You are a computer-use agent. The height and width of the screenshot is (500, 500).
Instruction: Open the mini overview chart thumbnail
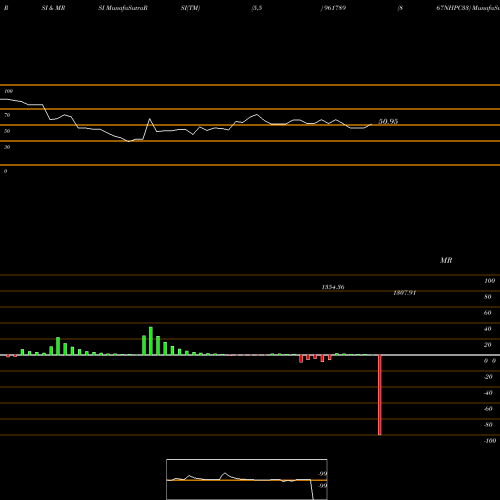pyautogui.click(x=247, y=479)
